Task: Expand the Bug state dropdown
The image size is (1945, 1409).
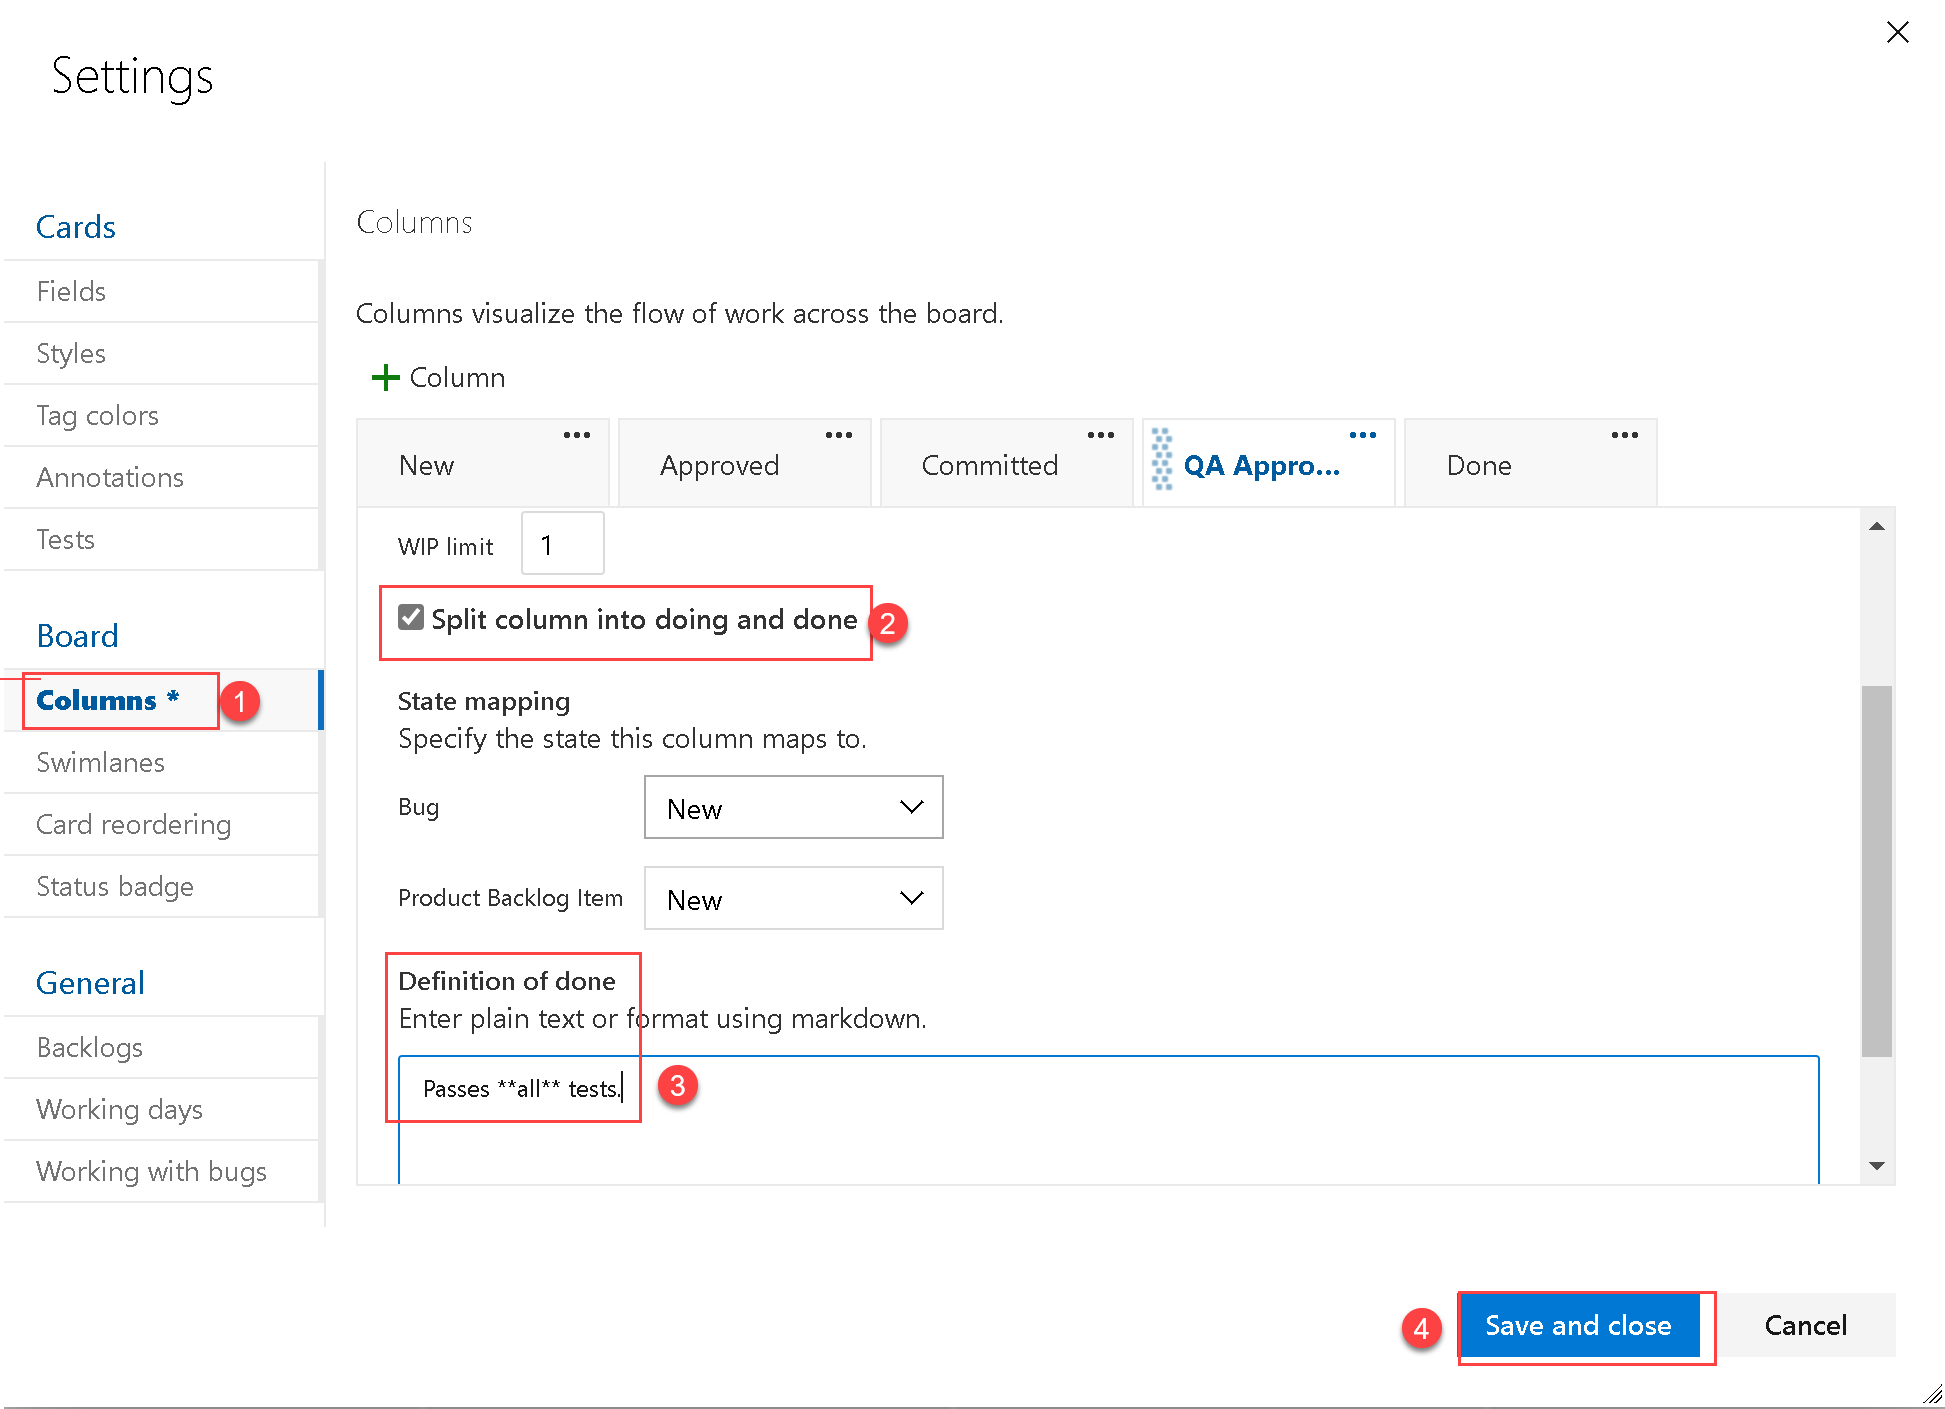Action: (x=793, y=807)
